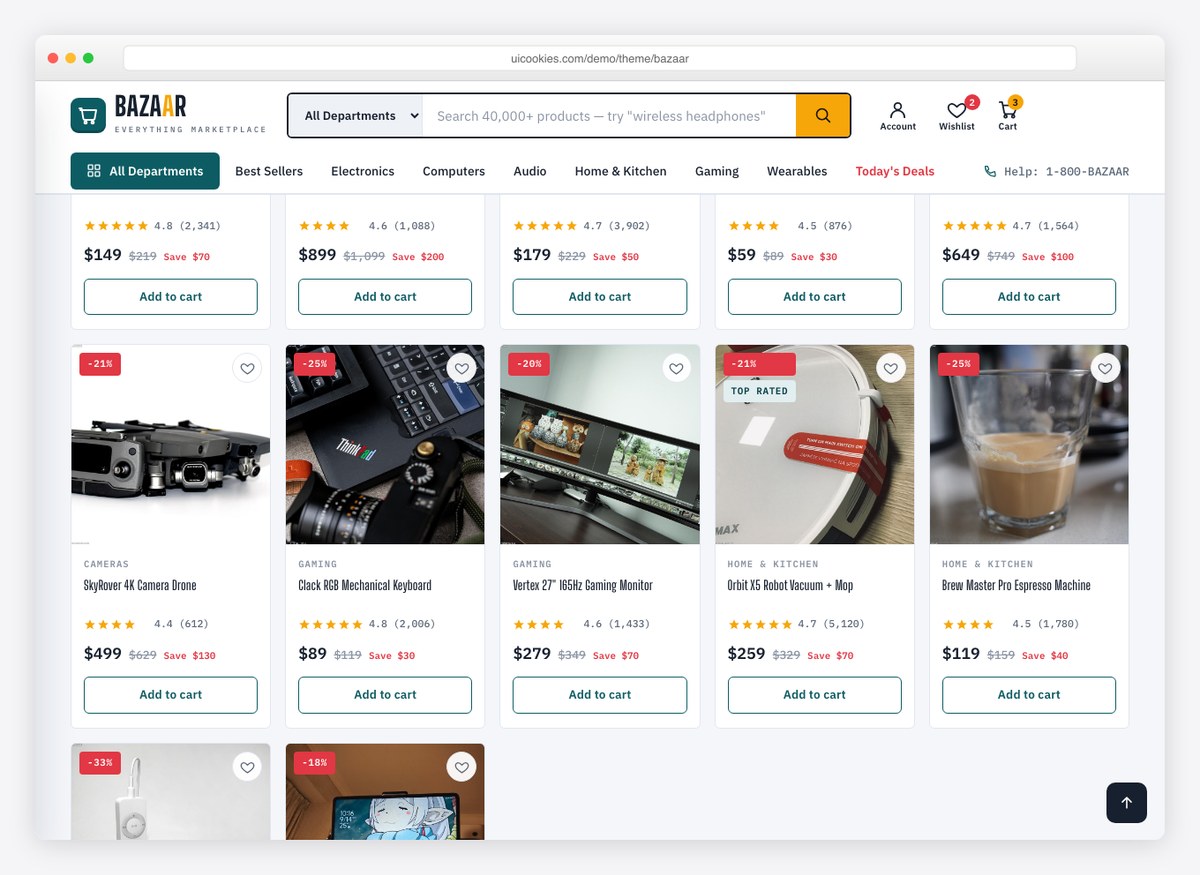The width and height of the screenshot is (1200, 875).
Task: Open the Wishlist heart icon in header
Action: click(956, 110)
